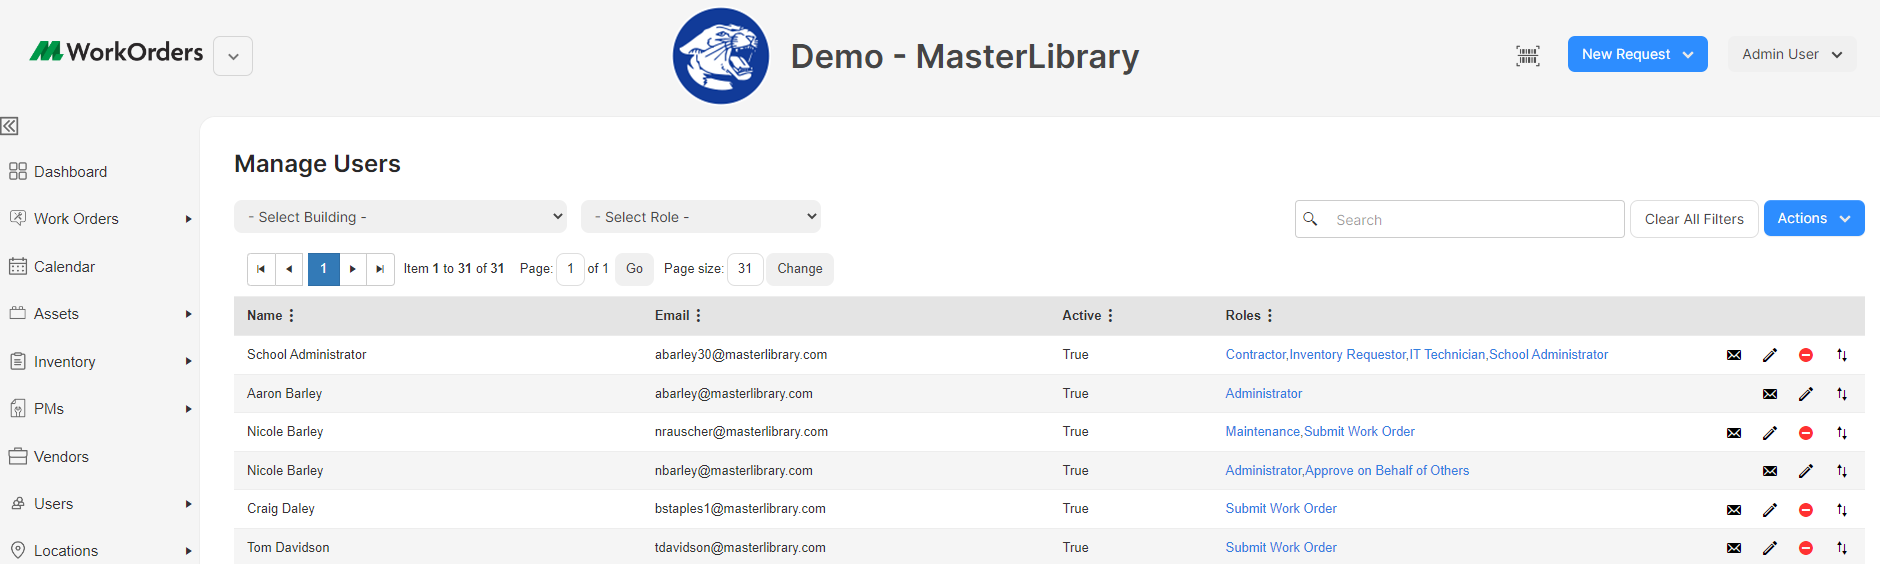Image resolution: width=1880 pixels, height=564 pixels.
Task: Go to last page of users
Action: (x=380, y=269)
